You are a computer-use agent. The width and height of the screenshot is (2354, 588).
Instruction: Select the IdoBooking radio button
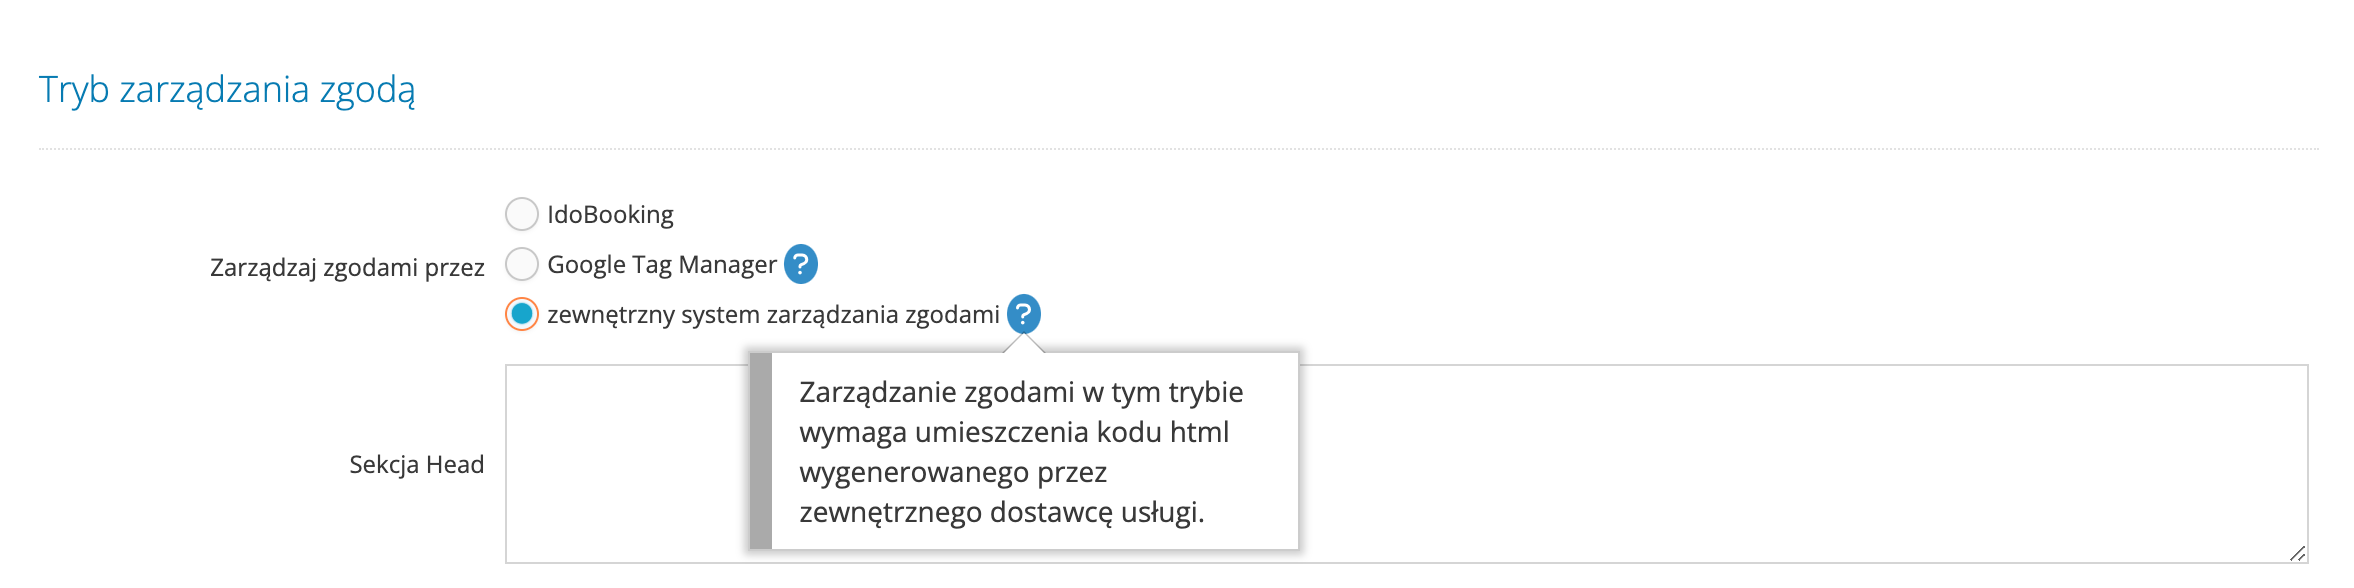coord(520,213)
